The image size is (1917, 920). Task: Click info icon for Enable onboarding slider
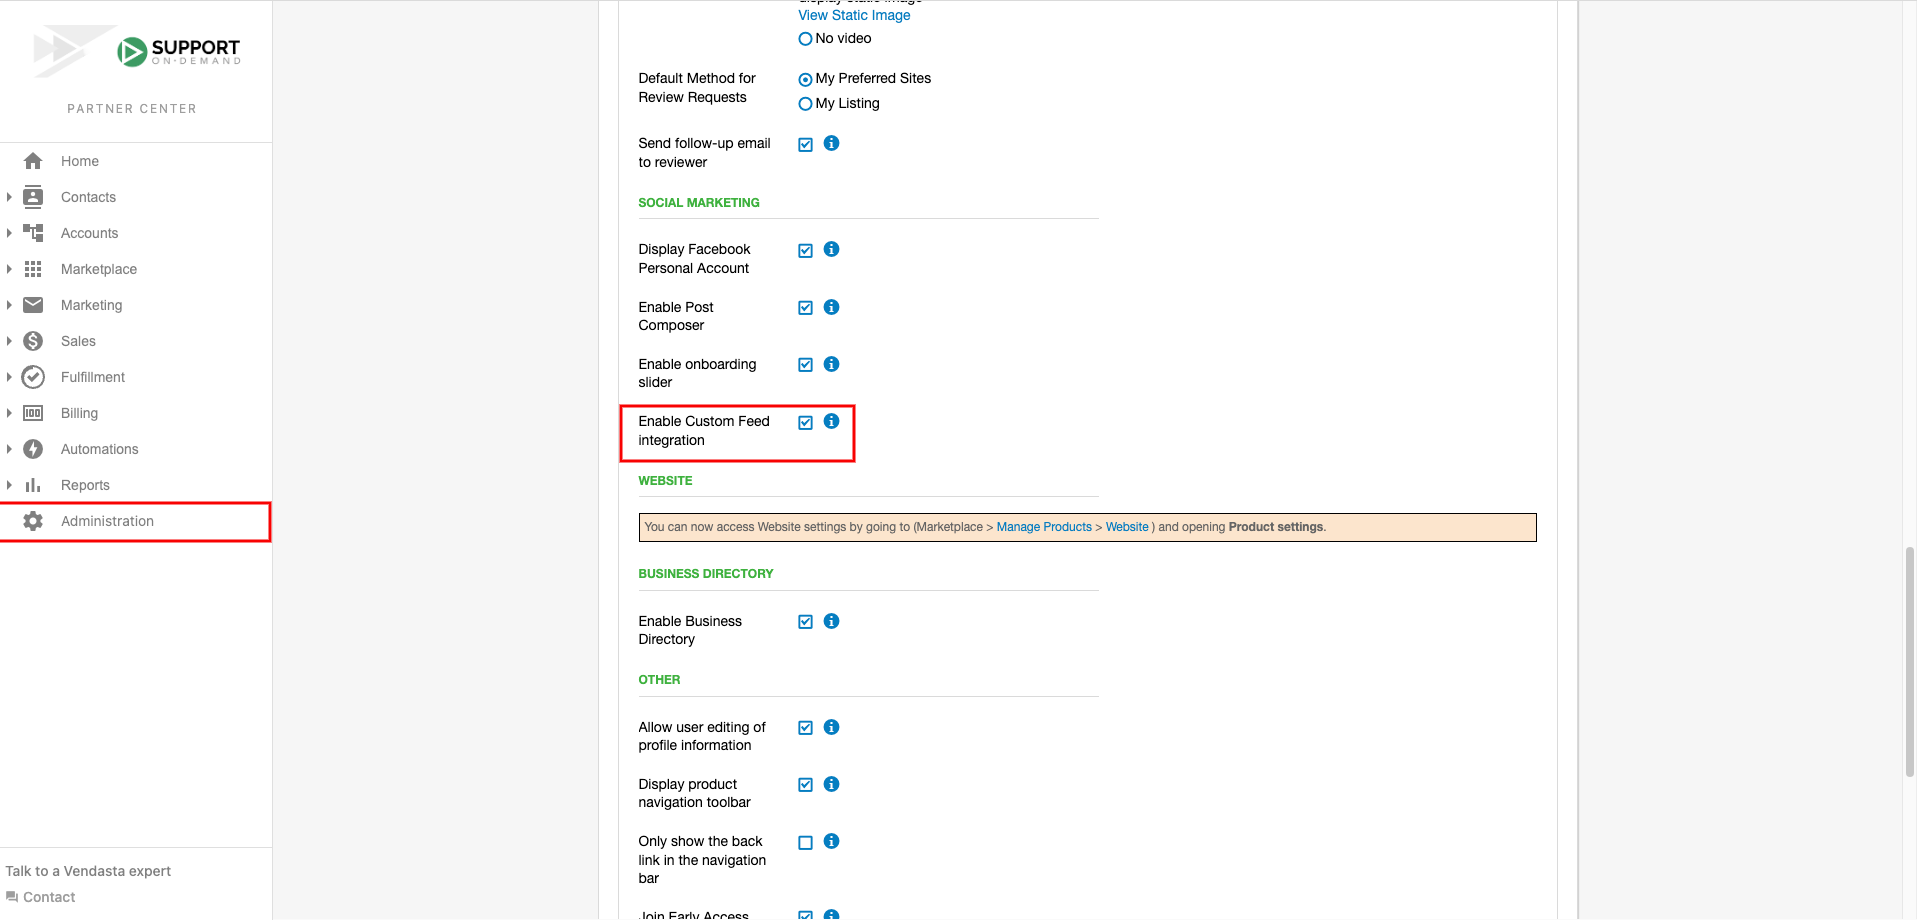pyautogui.click(x=831, y=365)
